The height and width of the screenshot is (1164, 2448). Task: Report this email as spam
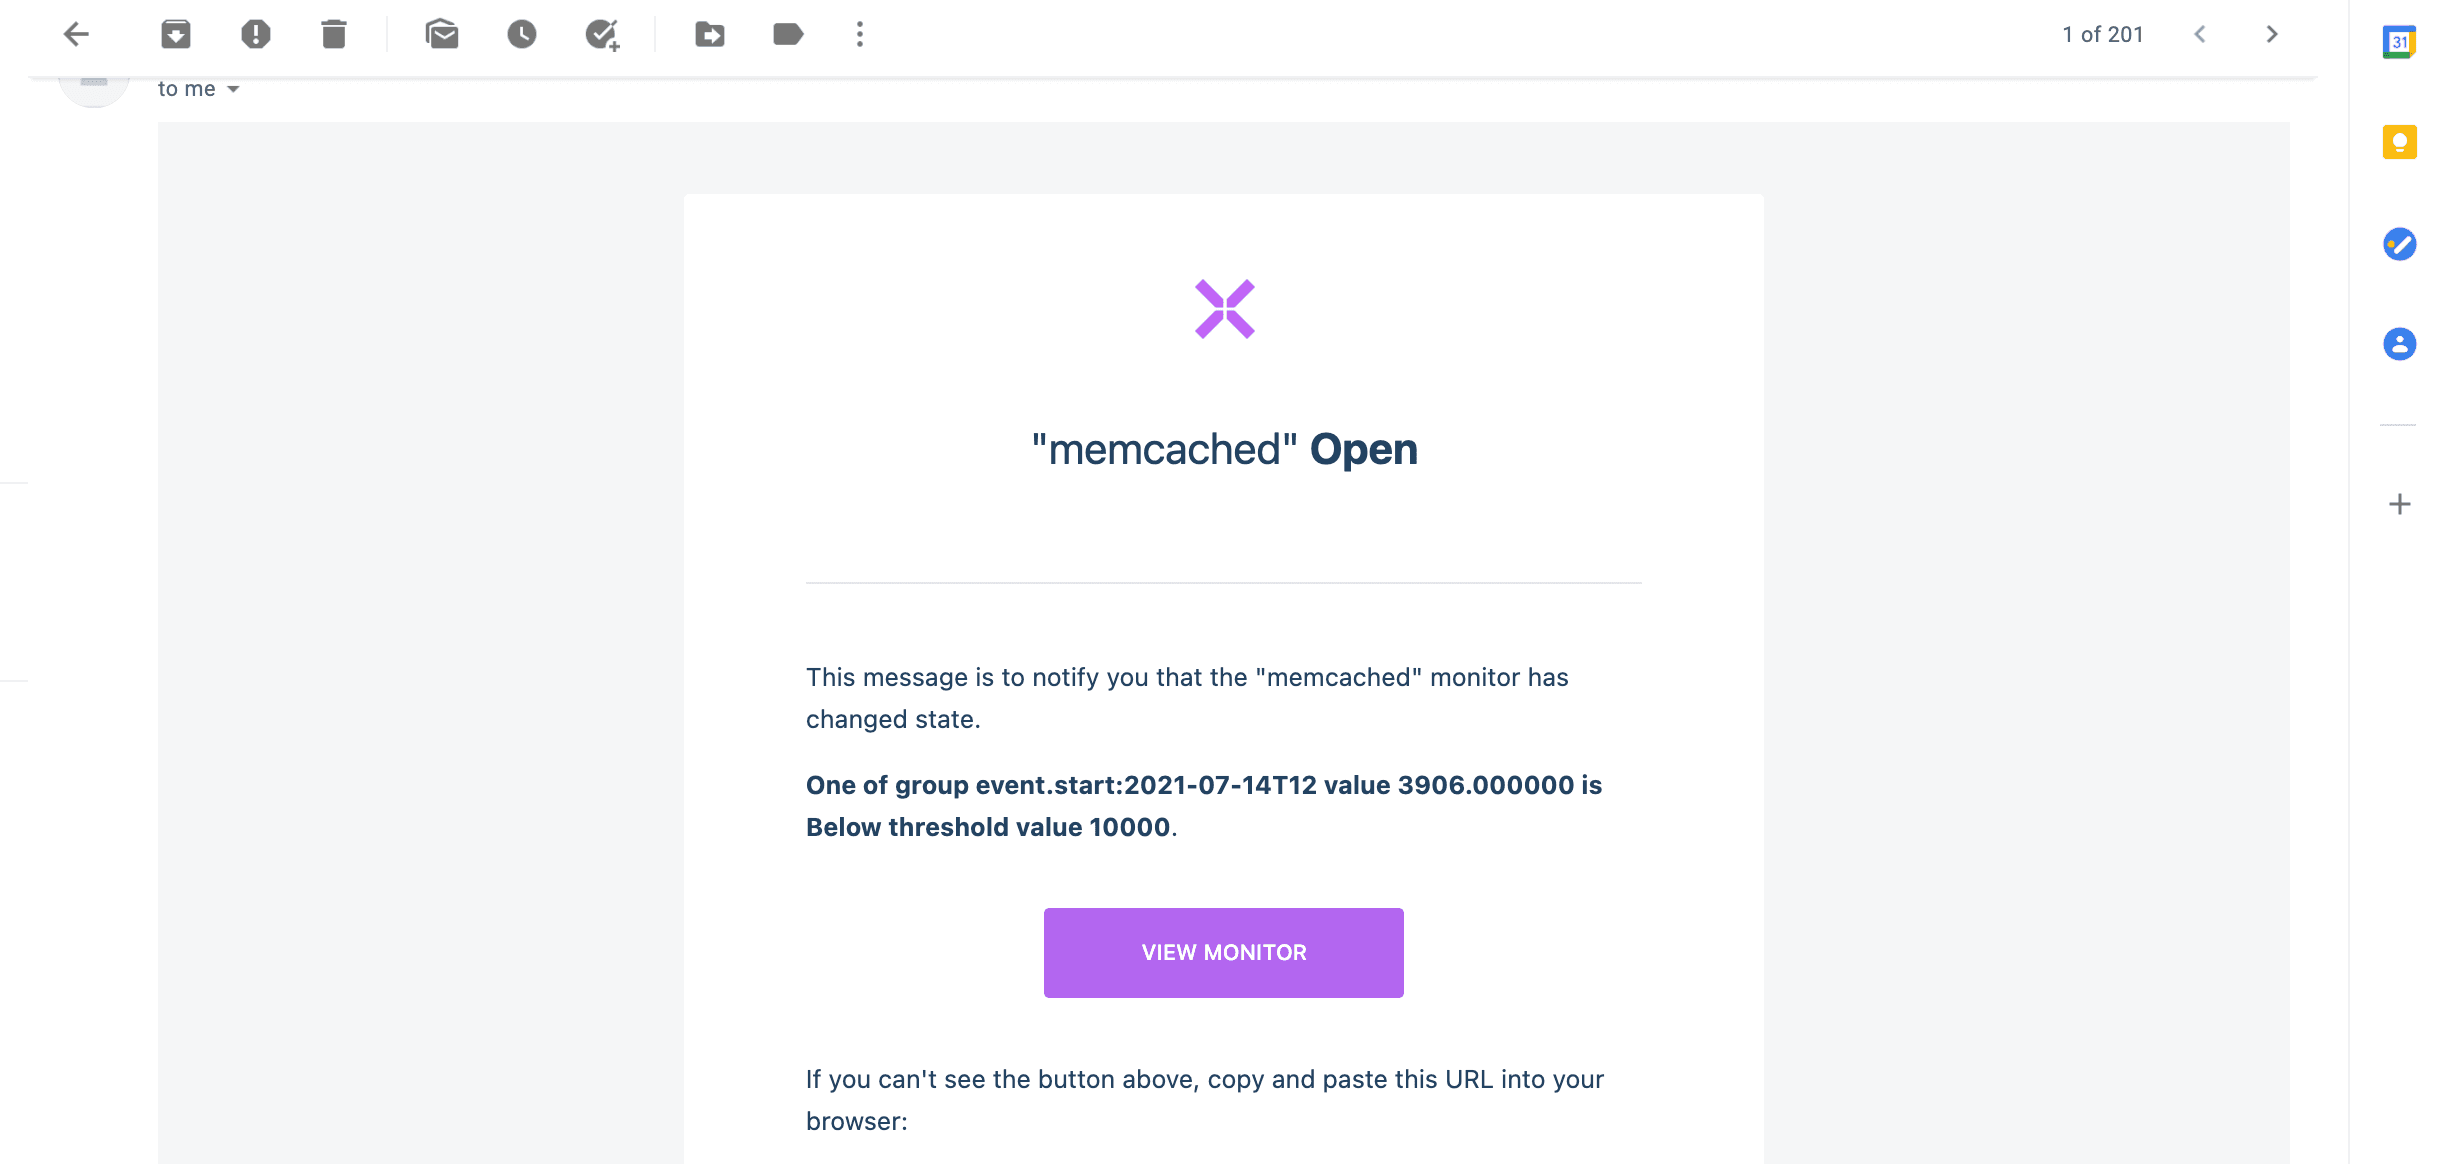[256, 35]
